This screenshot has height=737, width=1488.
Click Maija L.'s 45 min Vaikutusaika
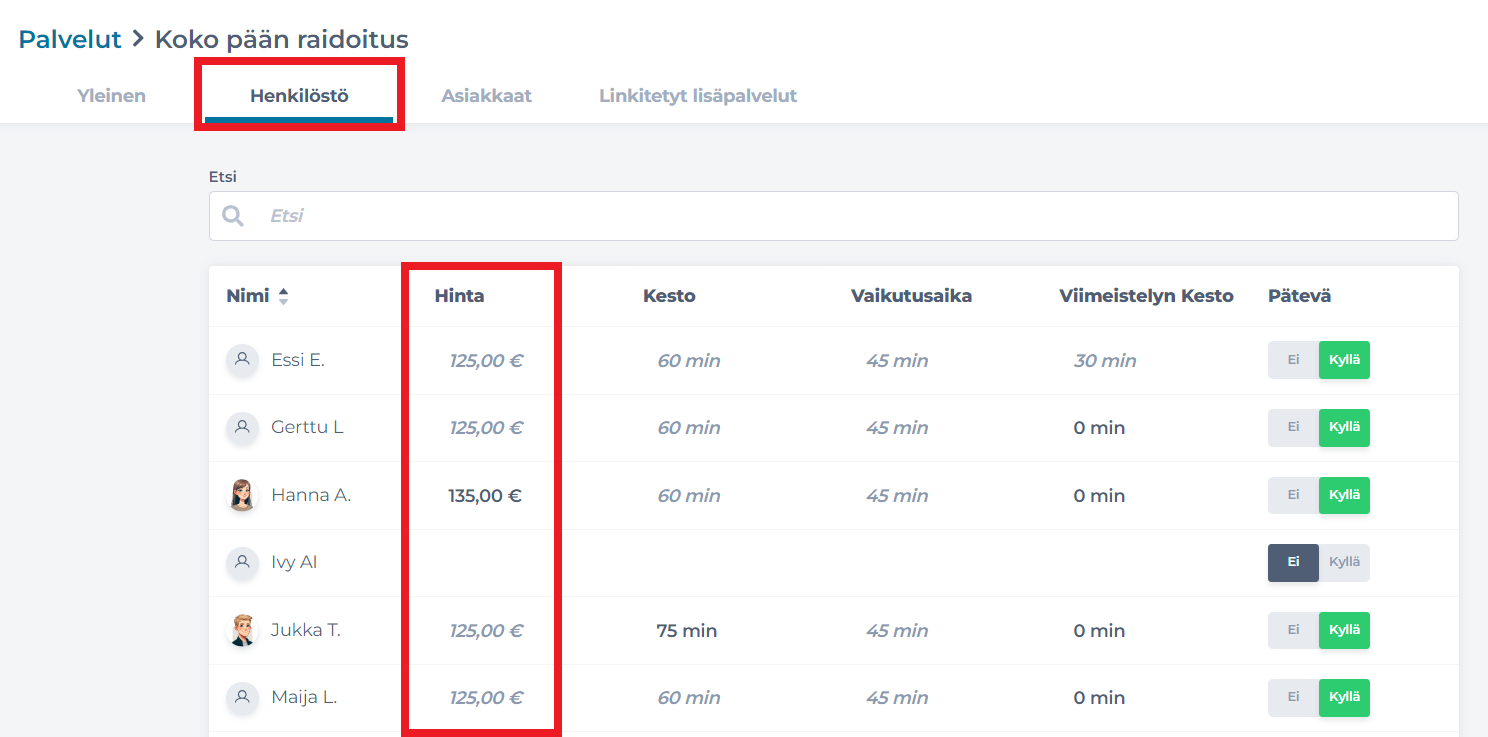click(897, 698)
